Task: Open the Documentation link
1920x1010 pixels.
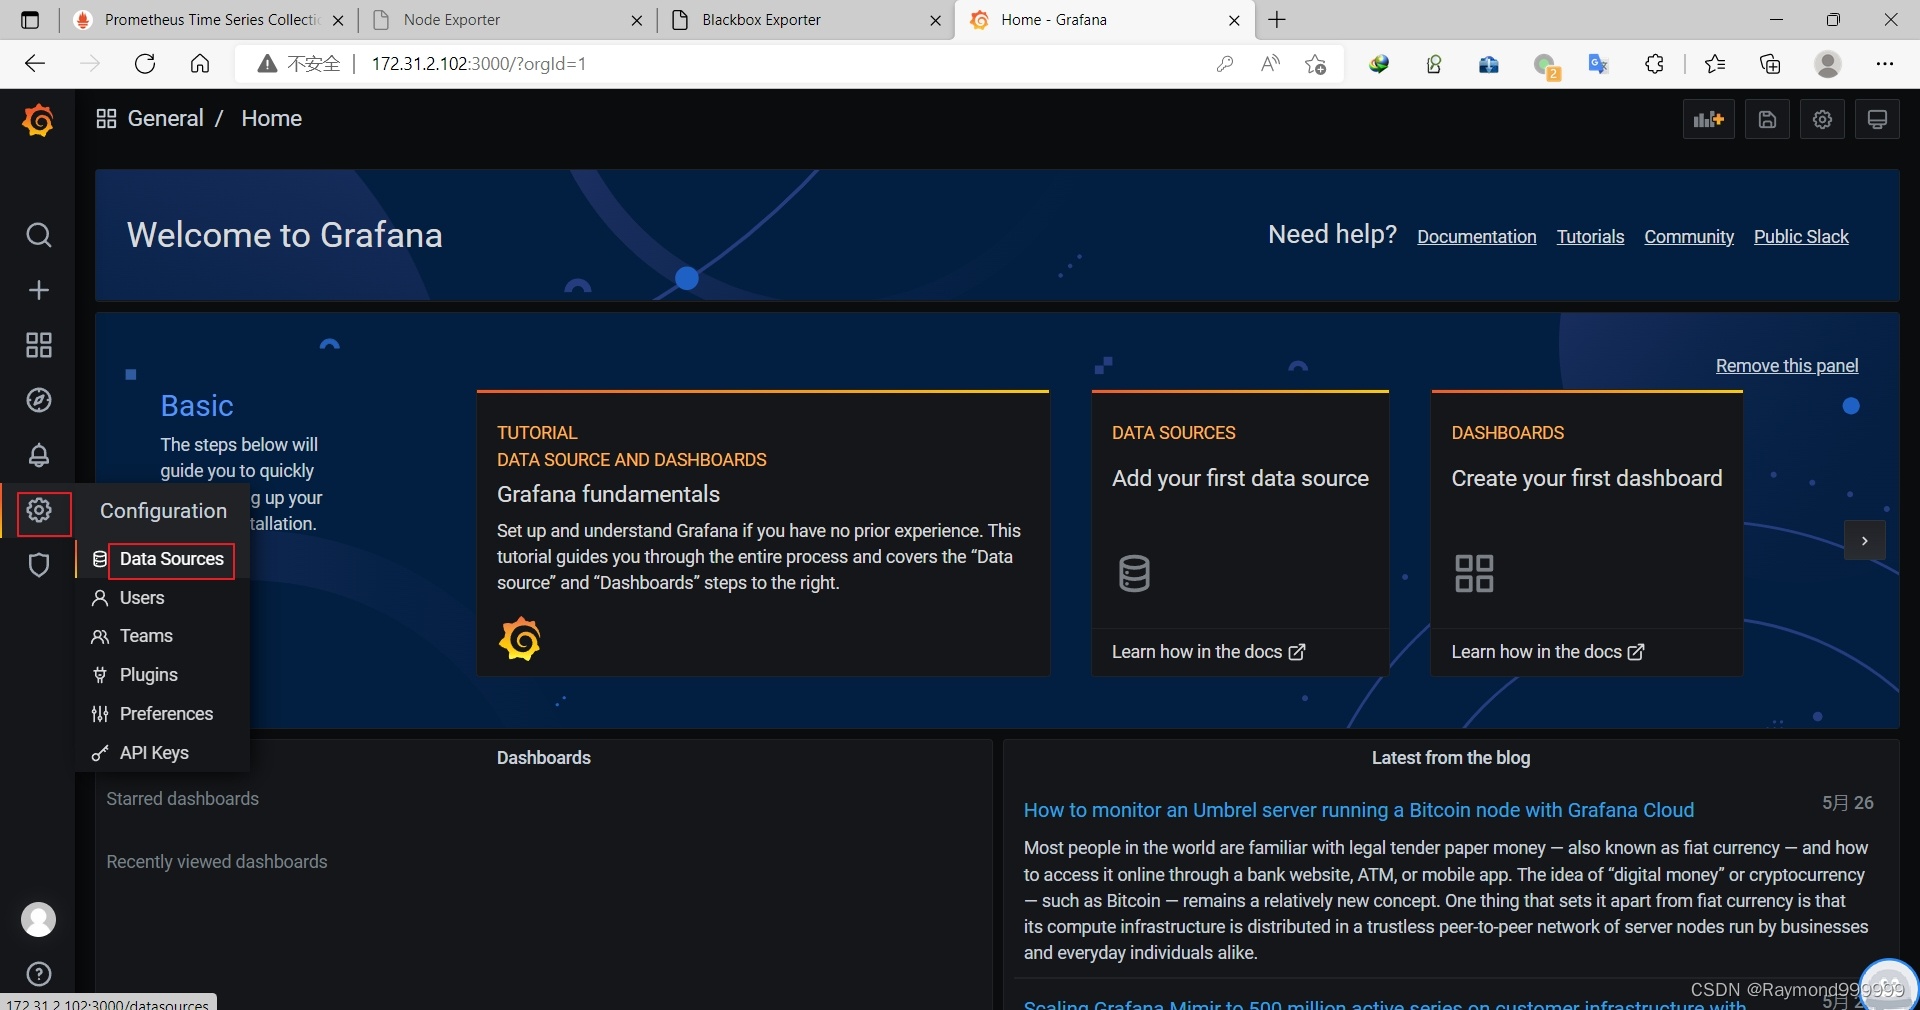Action: pos(1476,237)
